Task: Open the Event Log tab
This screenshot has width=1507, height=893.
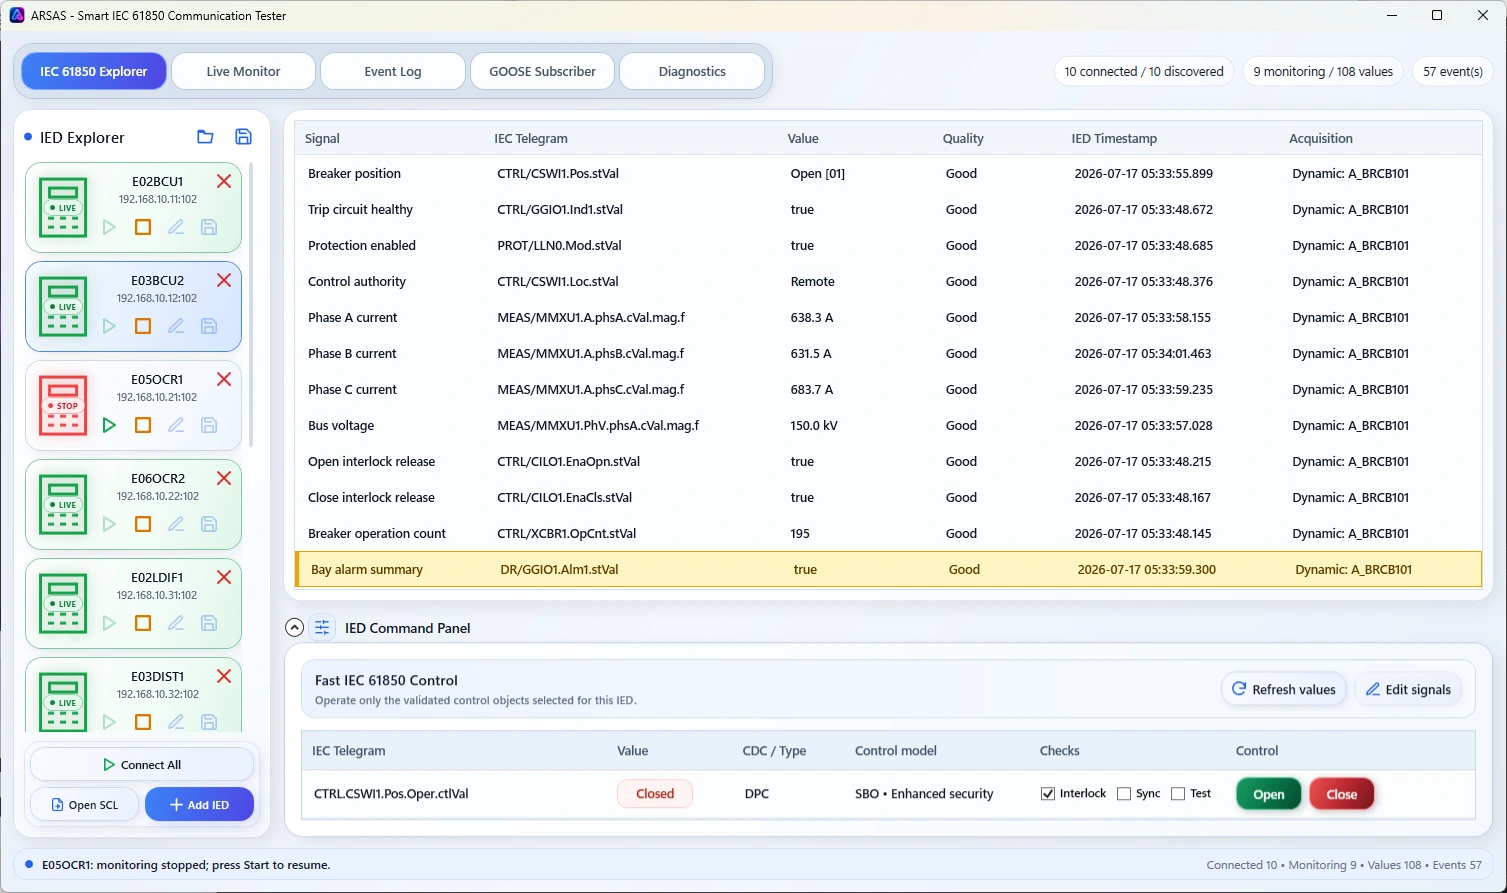Action: tap(393, 71)
